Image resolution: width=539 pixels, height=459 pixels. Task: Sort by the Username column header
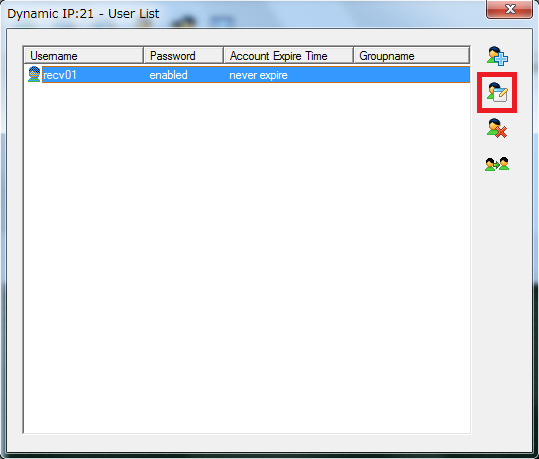coord(84,55)
